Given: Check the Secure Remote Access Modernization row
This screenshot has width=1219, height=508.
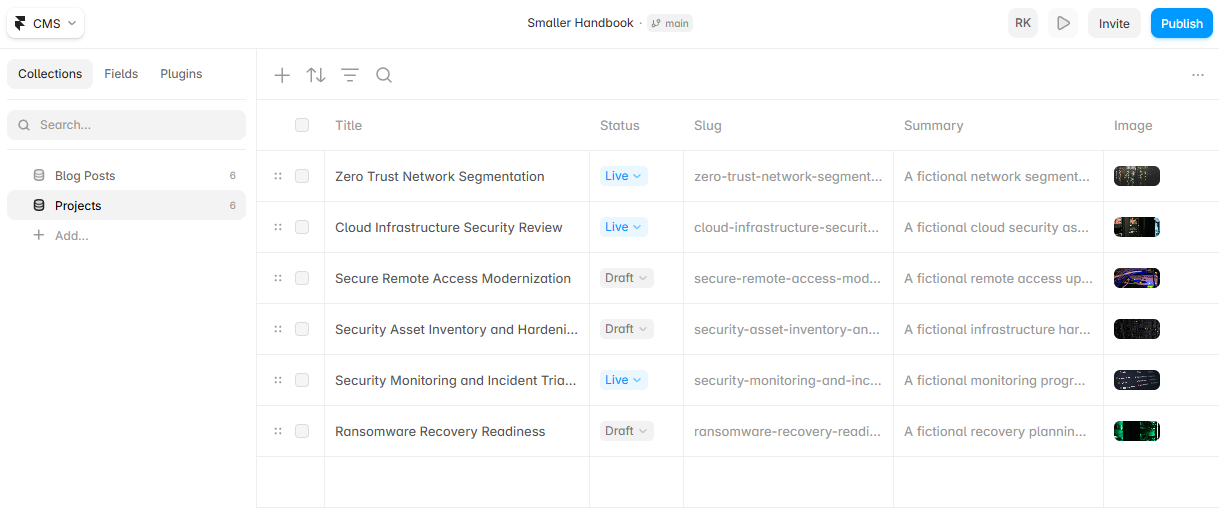Looking at the screenshot, I should click(x=302, y=278).
